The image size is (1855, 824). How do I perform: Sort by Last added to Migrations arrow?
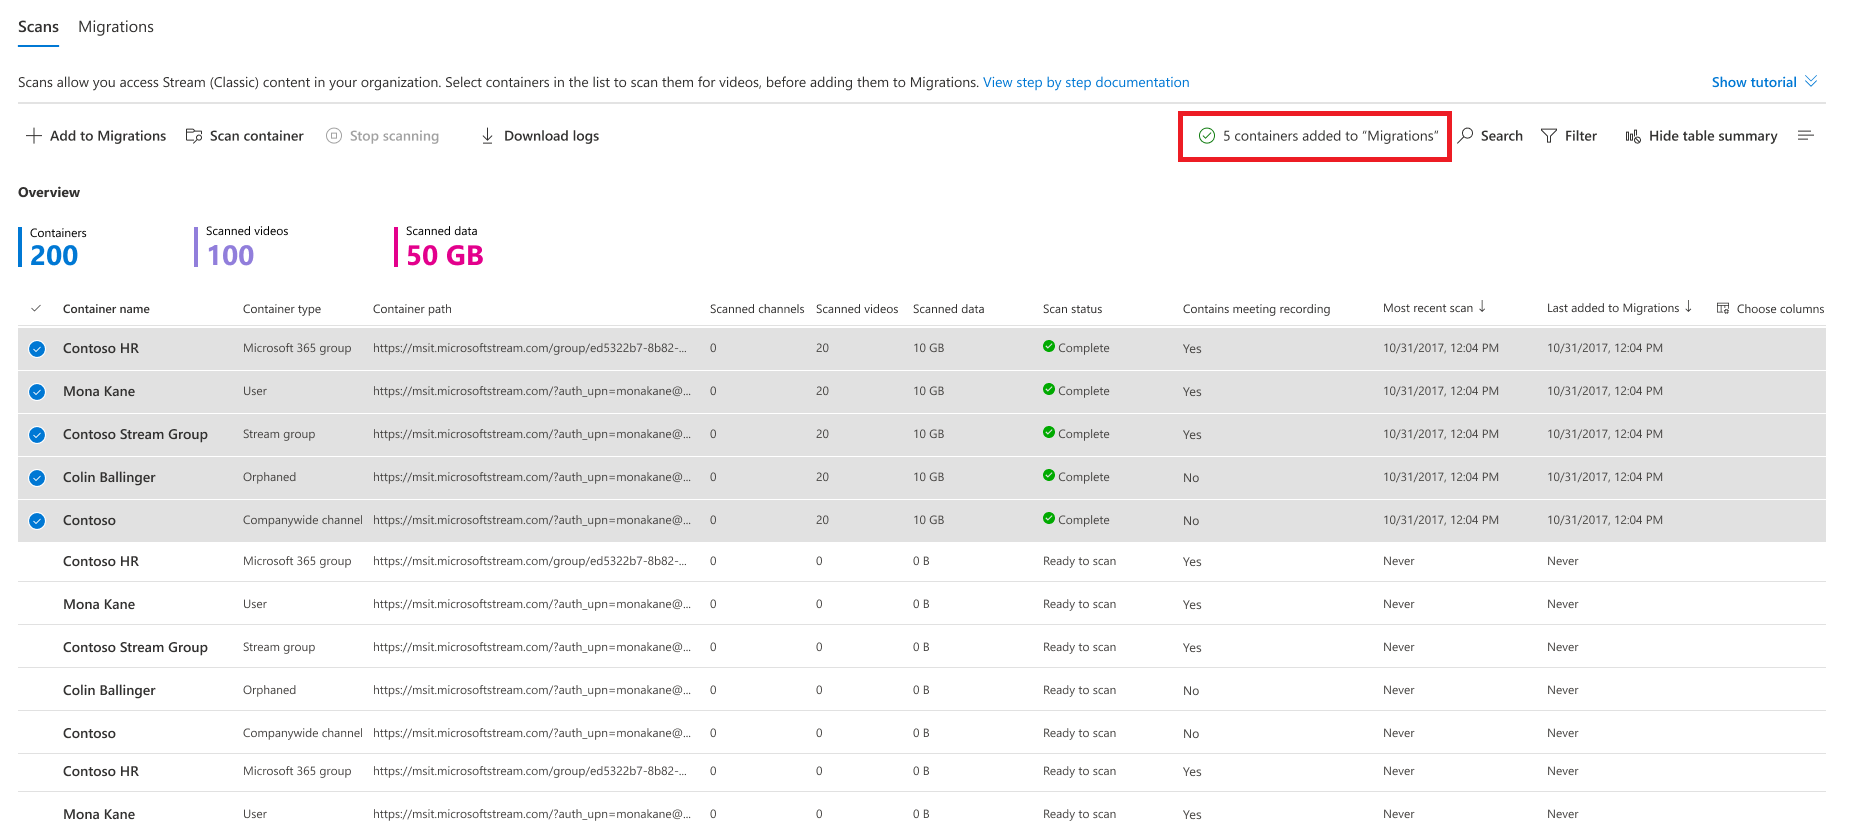[1688, 307]
